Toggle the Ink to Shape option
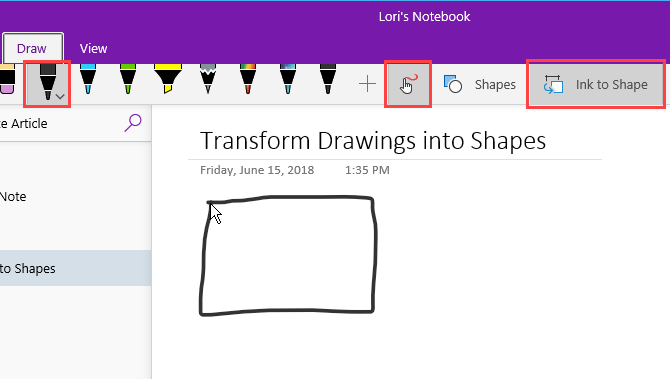 596,84
